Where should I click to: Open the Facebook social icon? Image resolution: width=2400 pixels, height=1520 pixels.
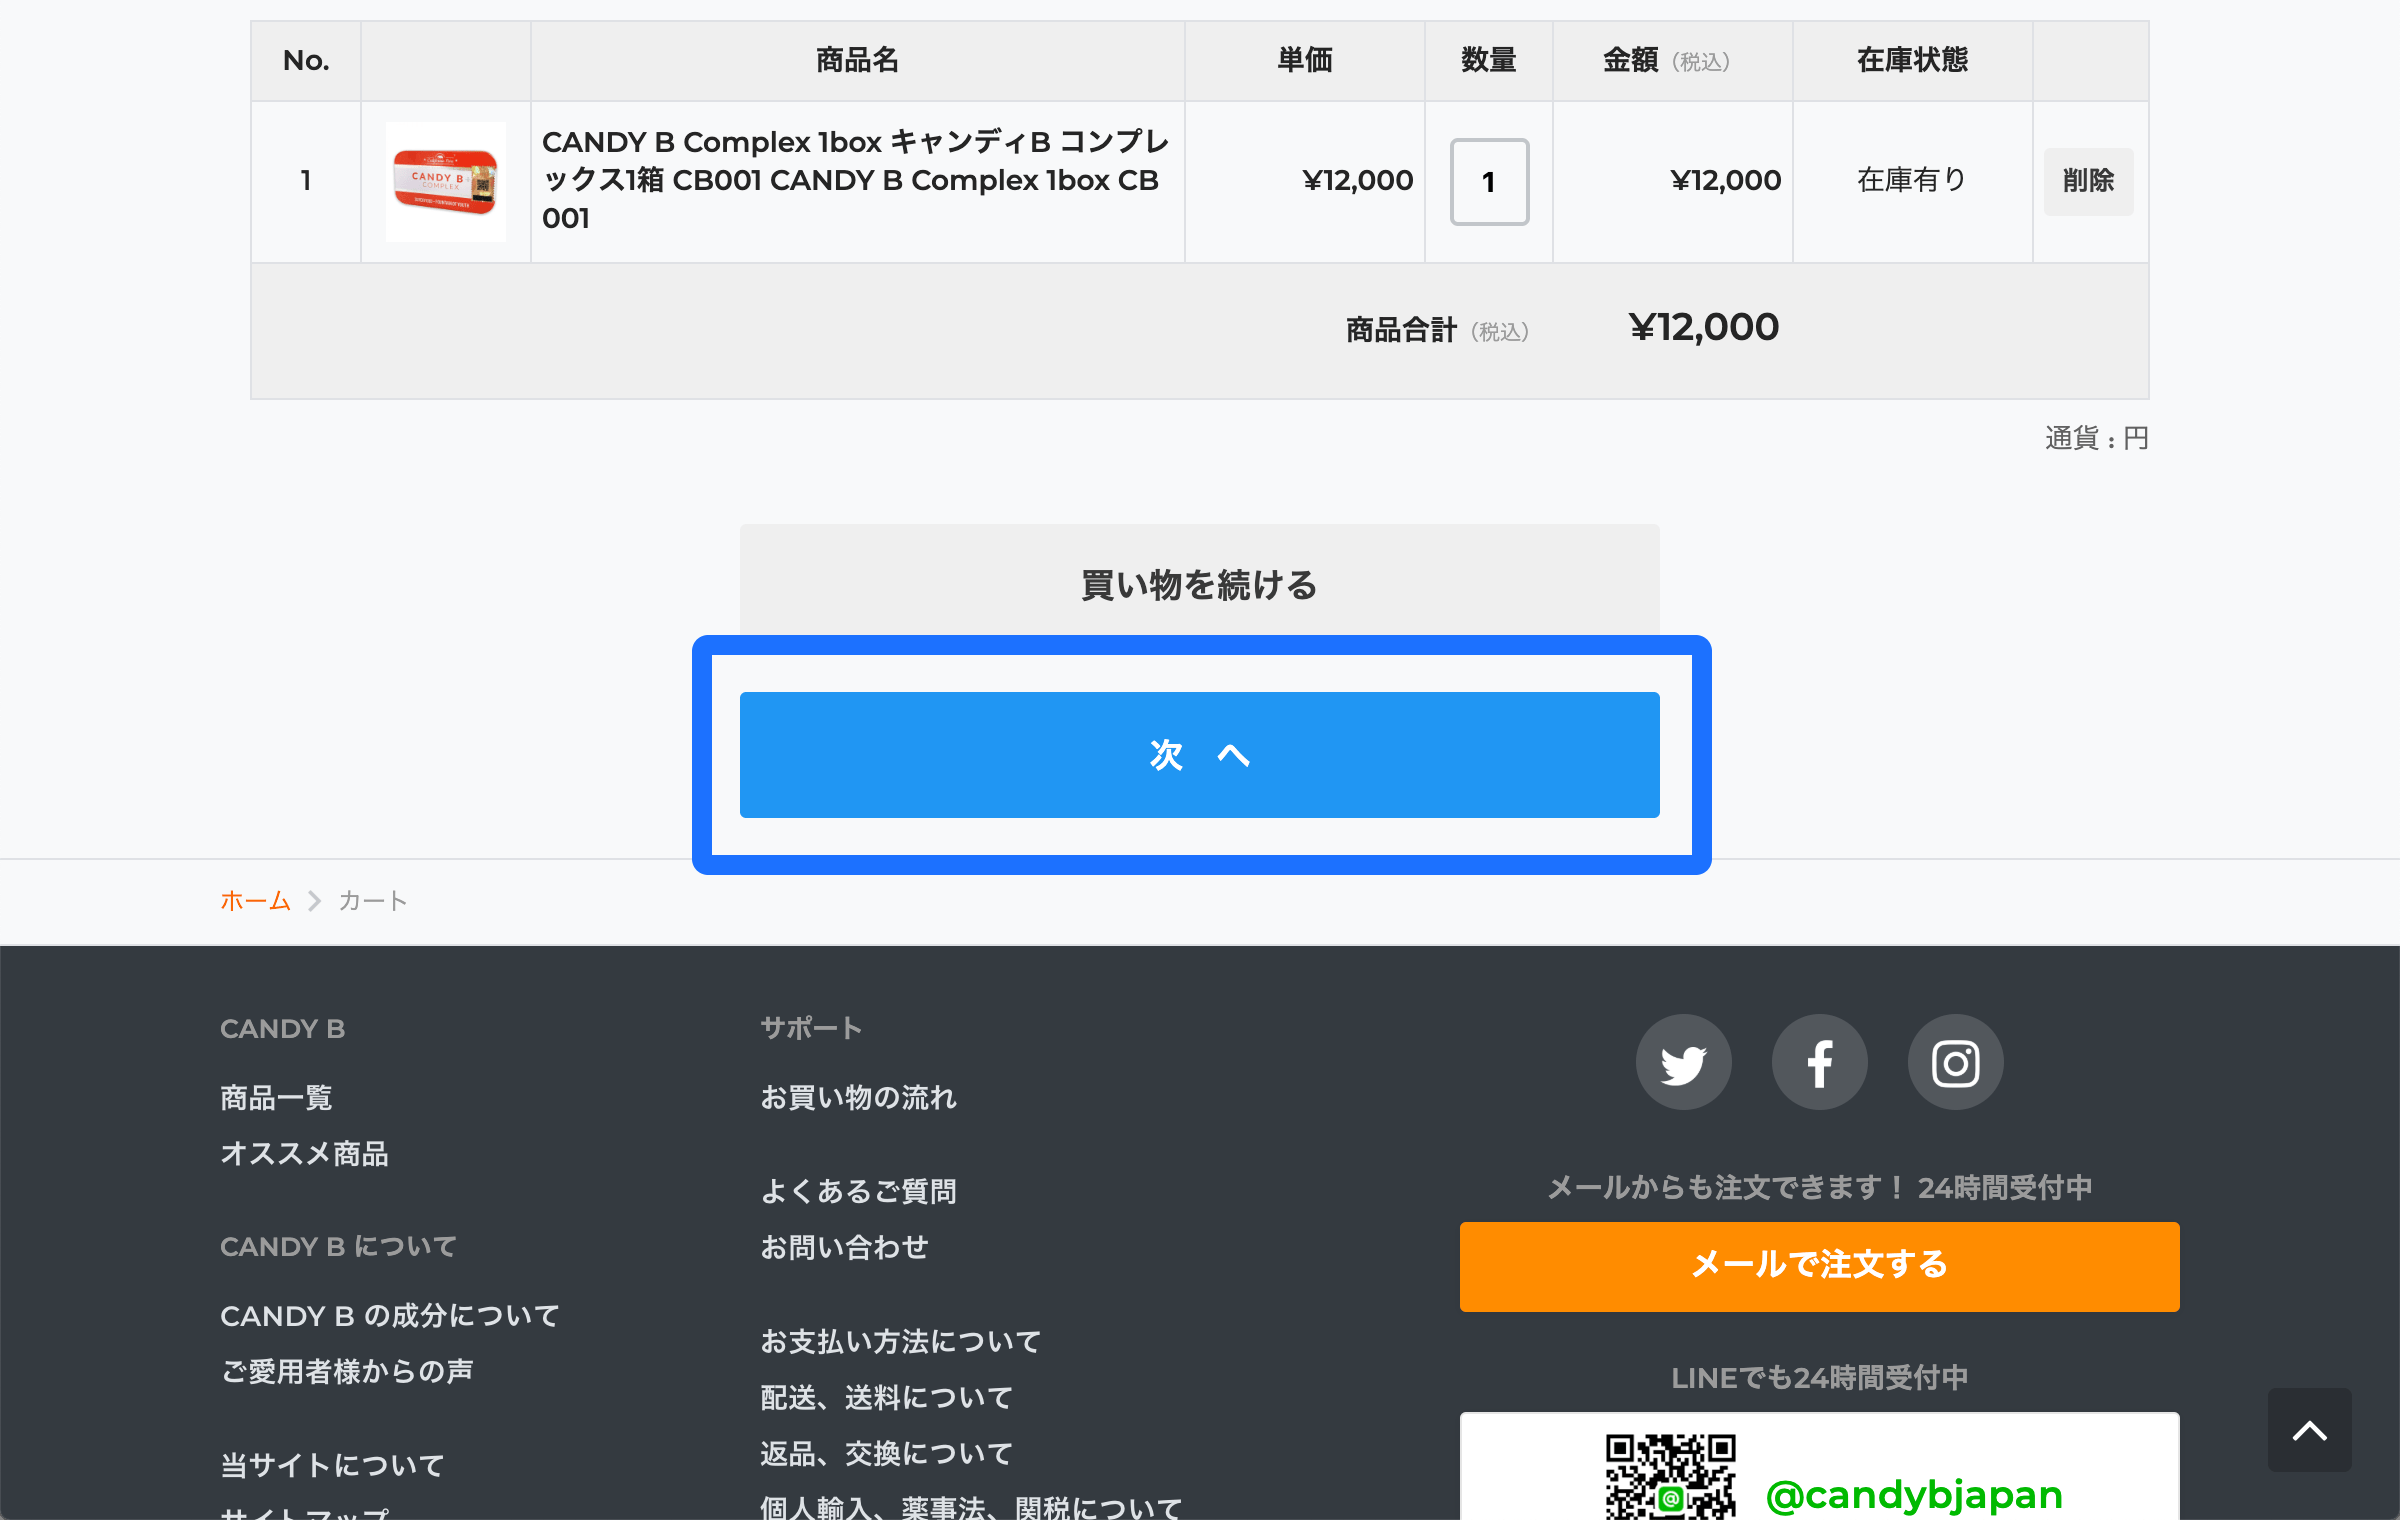click(1819, 1063)
